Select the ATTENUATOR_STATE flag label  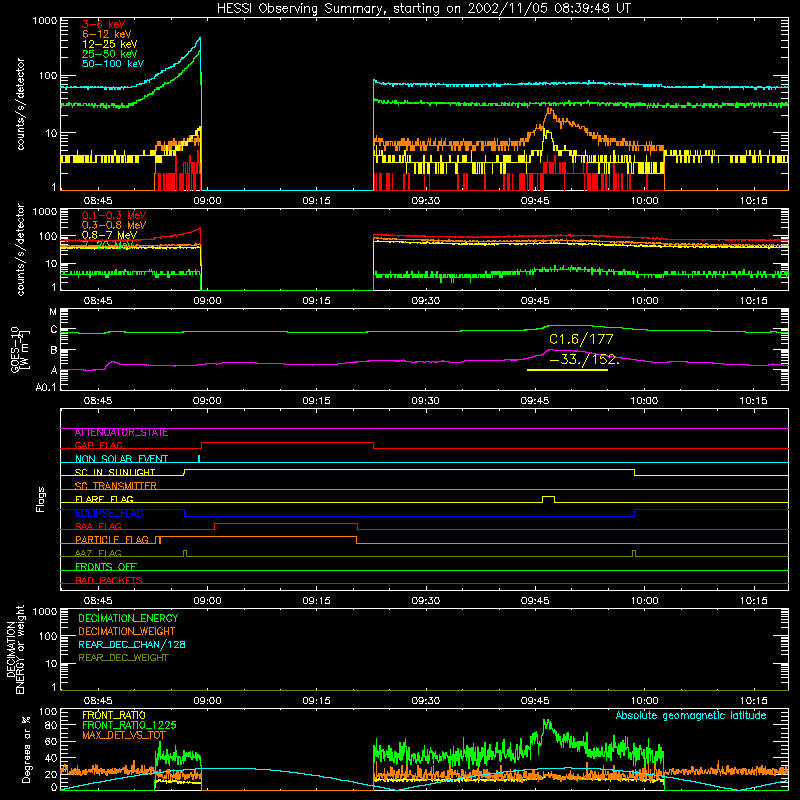[121, 433]
